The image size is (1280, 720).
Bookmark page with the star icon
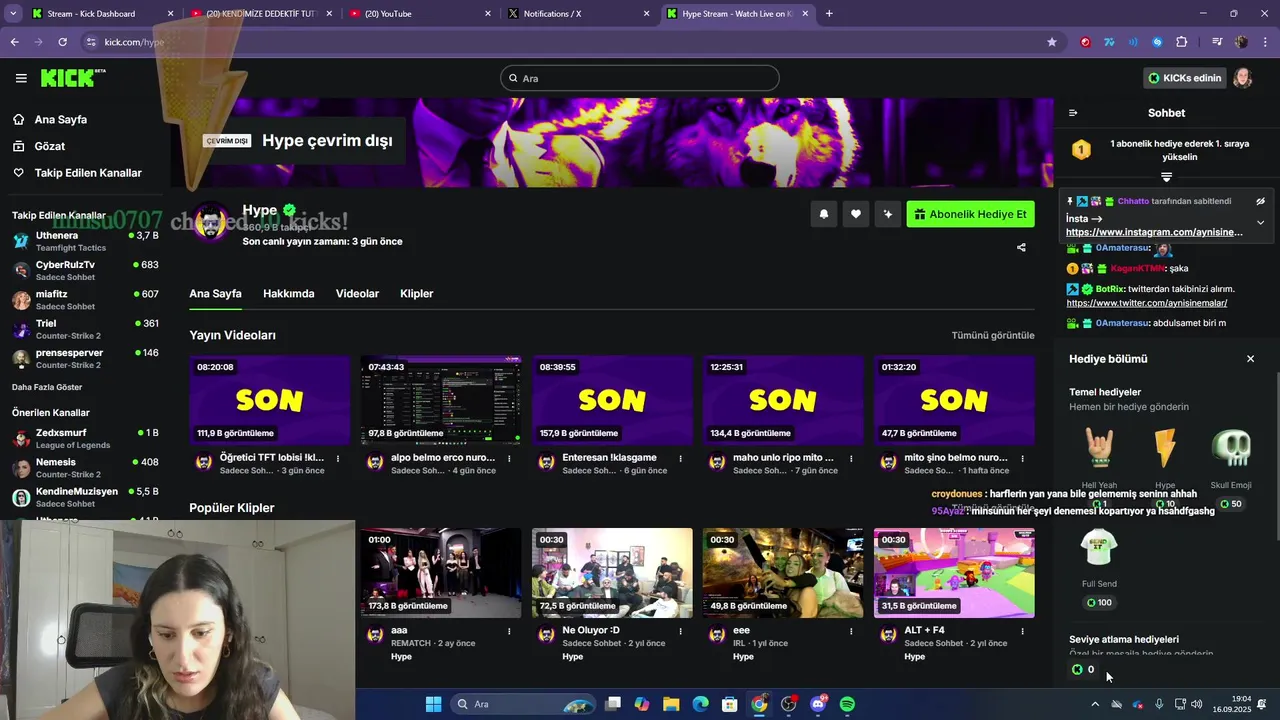coord(1051,42)
